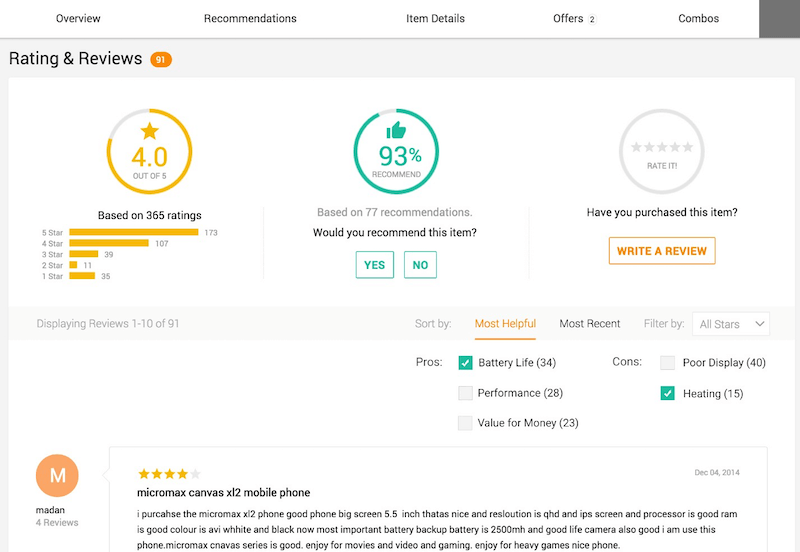Click the orange 91 reviews count badge
The height and width of the screenshot is (552, 800).
pyautogui.click(x=161, y=60)
